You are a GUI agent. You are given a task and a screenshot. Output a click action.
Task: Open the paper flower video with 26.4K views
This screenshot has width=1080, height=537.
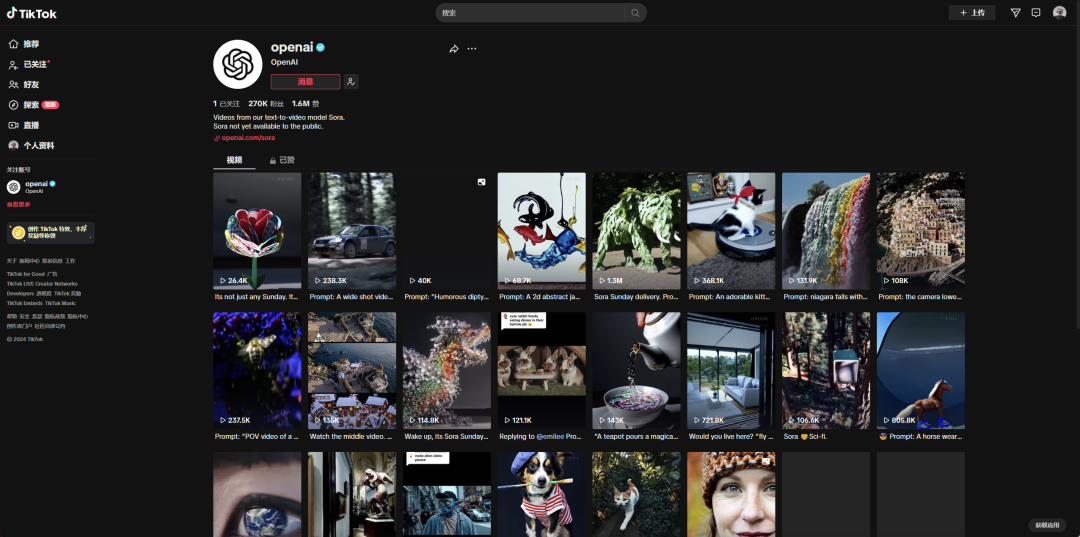[257, 231]
